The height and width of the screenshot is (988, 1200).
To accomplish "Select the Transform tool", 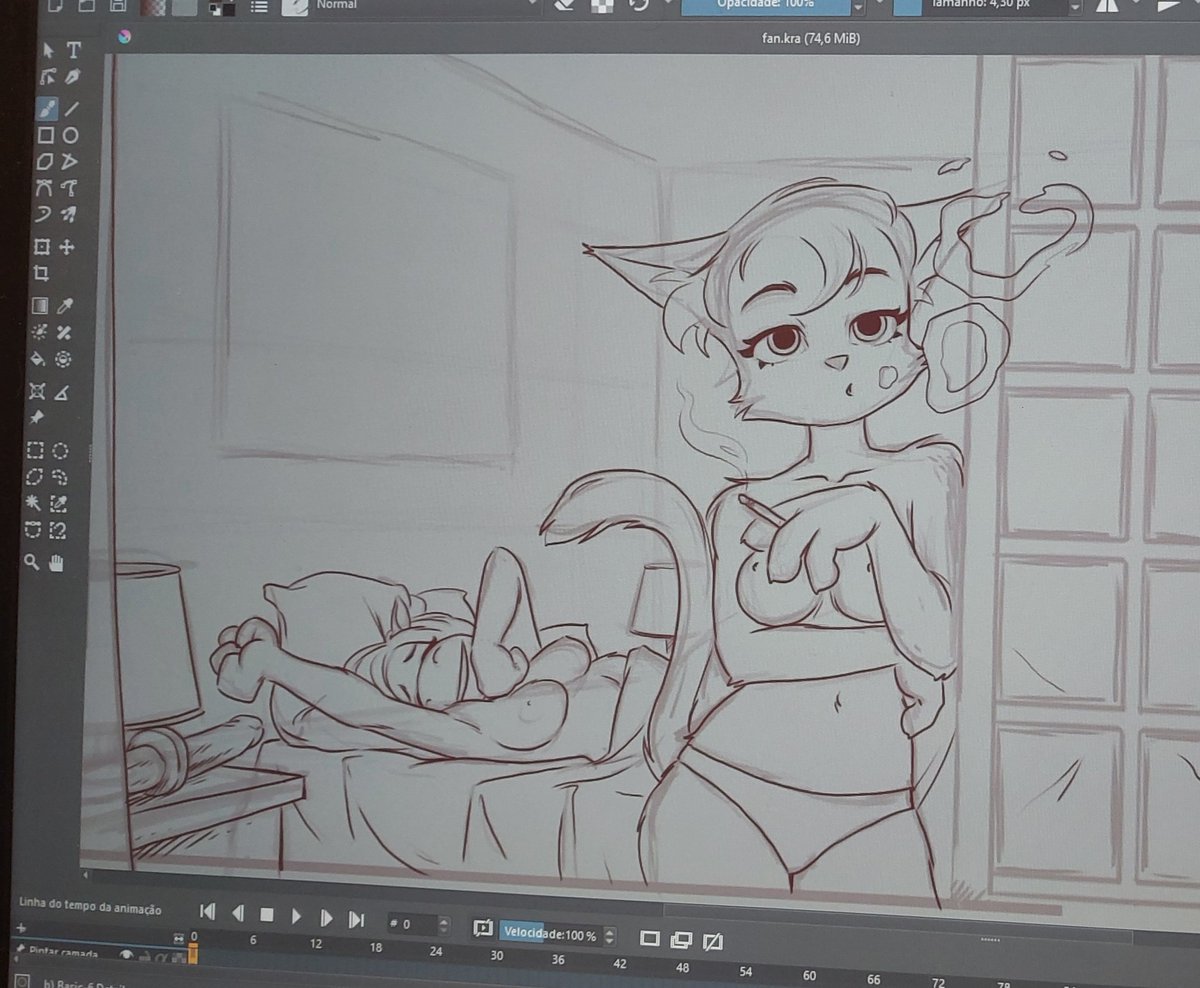I will (x=41, y=247).
